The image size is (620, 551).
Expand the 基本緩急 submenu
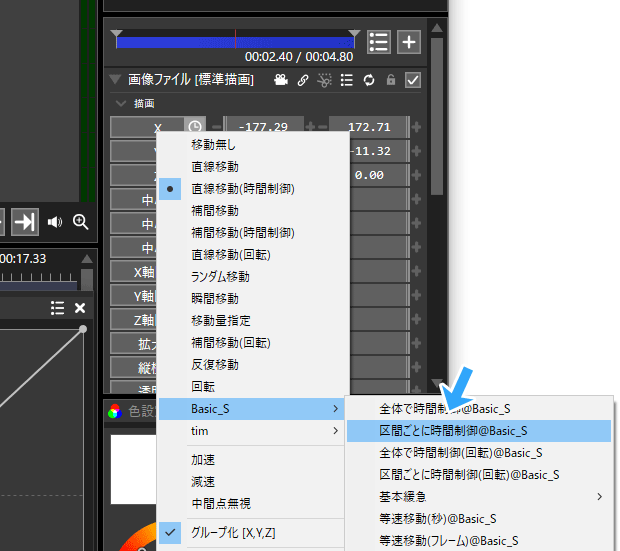coord(479,497)
